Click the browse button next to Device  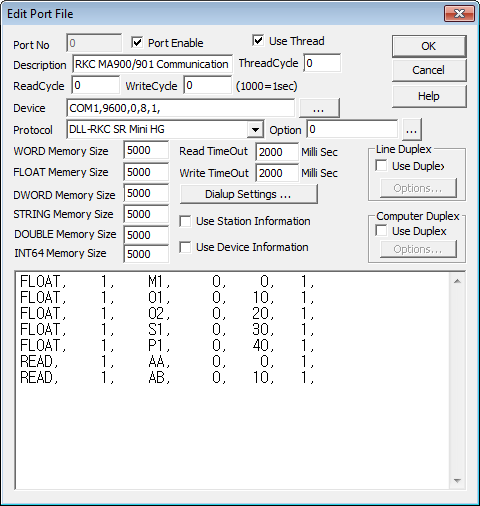[x=319, y=108]
